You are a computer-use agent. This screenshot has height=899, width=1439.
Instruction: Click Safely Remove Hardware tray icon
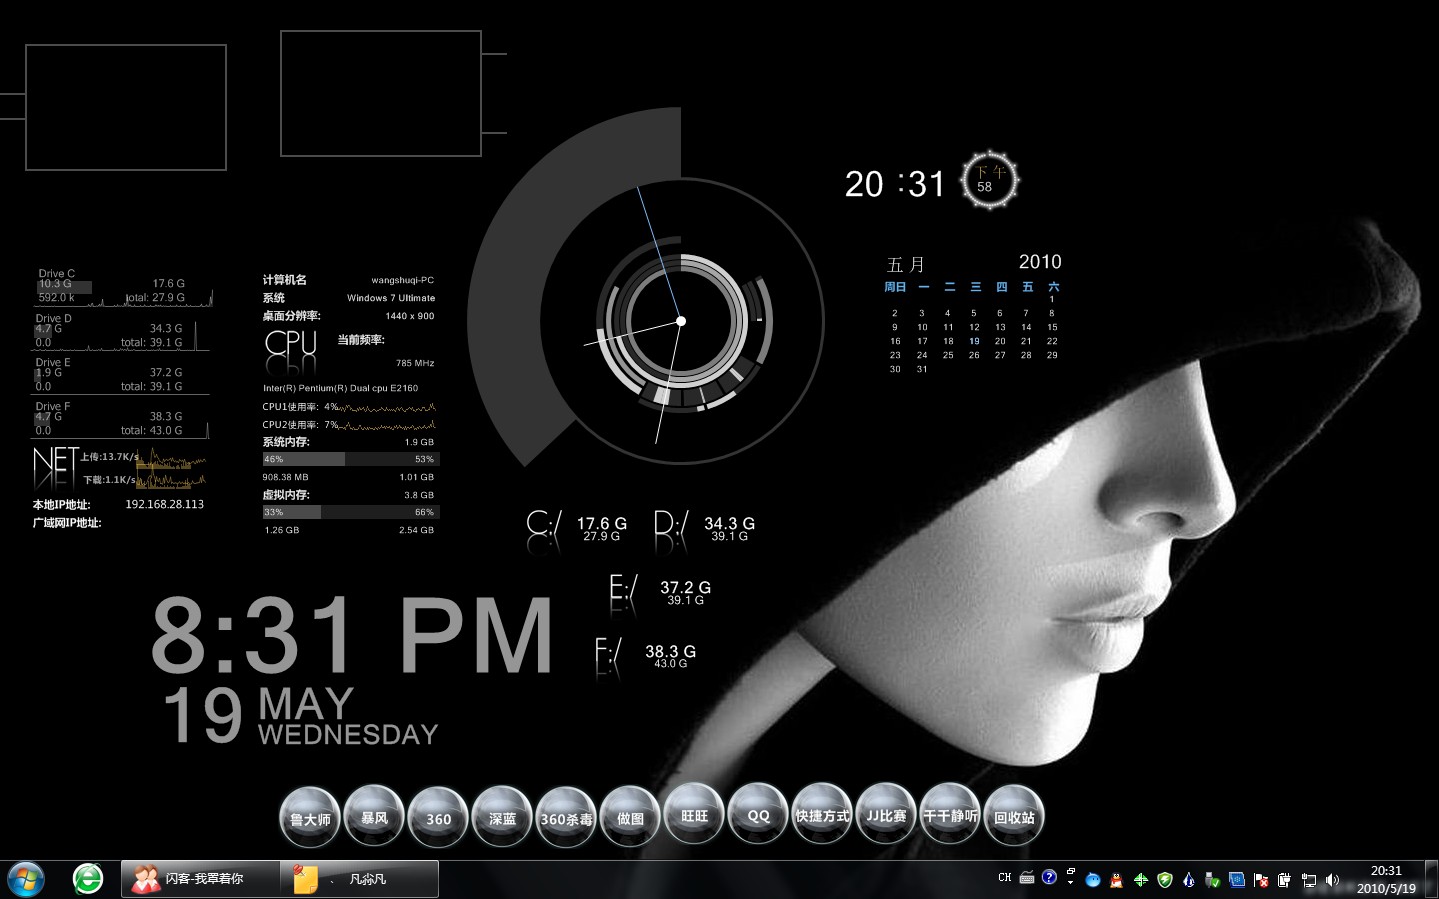click(1212, 880)
